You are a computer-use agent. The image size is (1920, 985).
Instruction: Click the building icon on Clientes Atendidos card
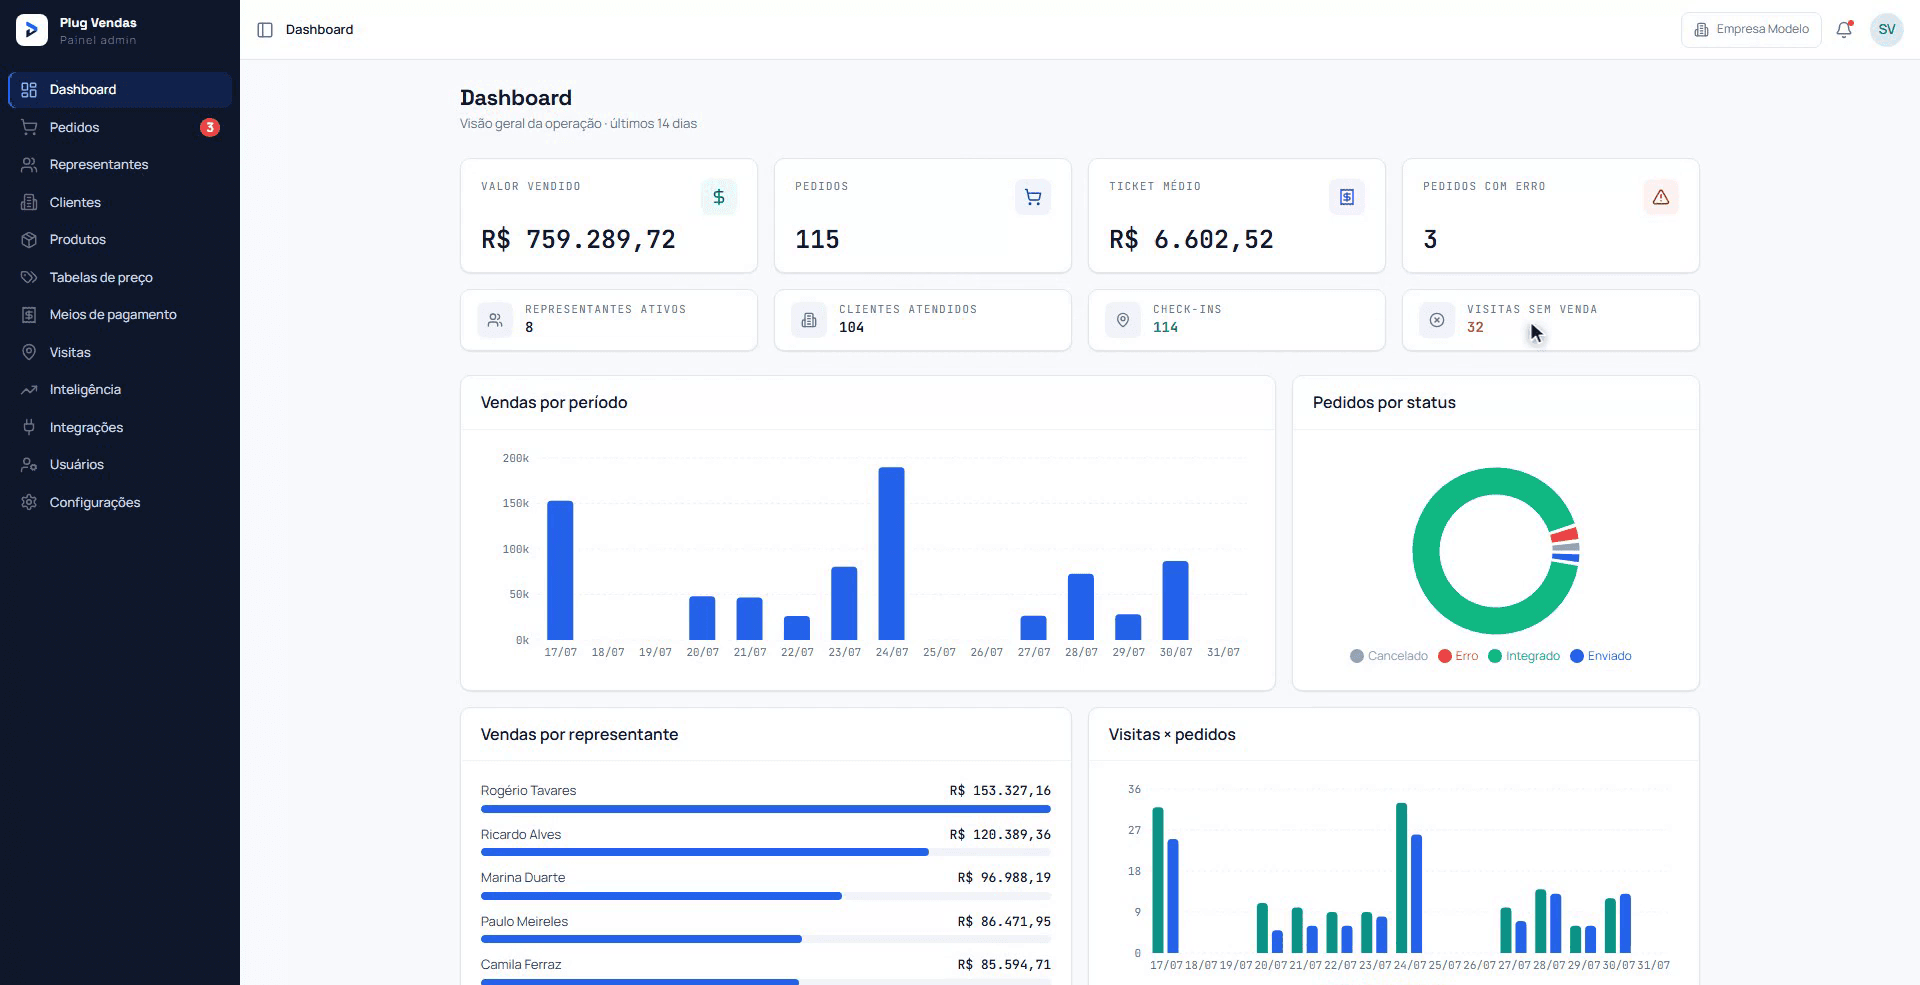point(809,320)
